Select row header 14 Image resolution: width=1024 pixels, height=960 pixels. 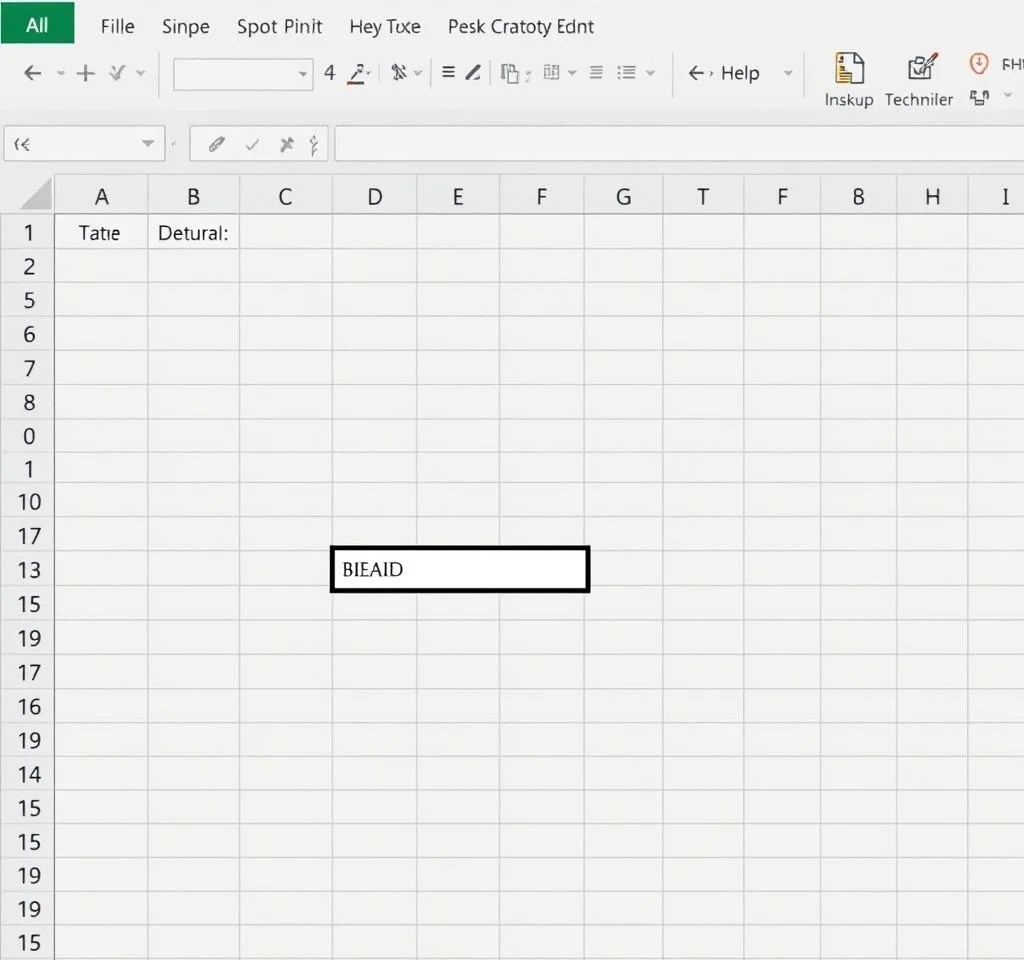28,775
